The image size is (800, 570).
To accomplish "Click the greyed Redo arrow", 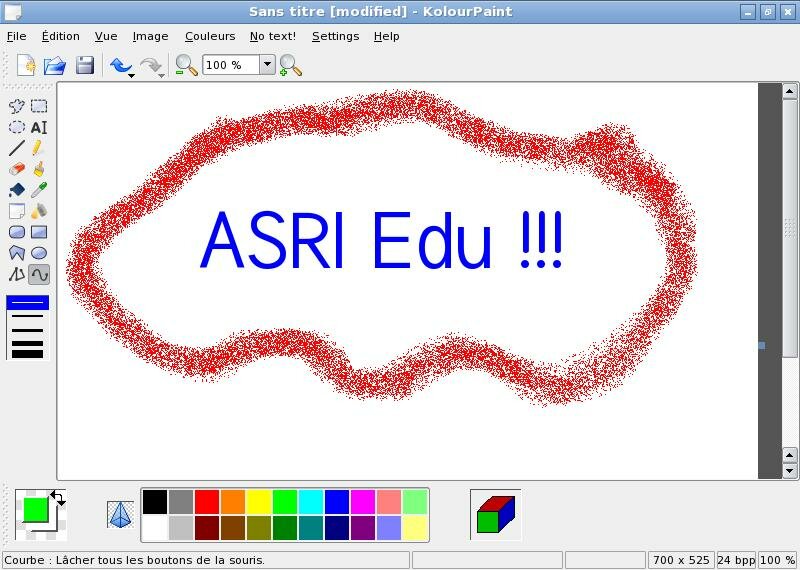I will coord(149,65).
